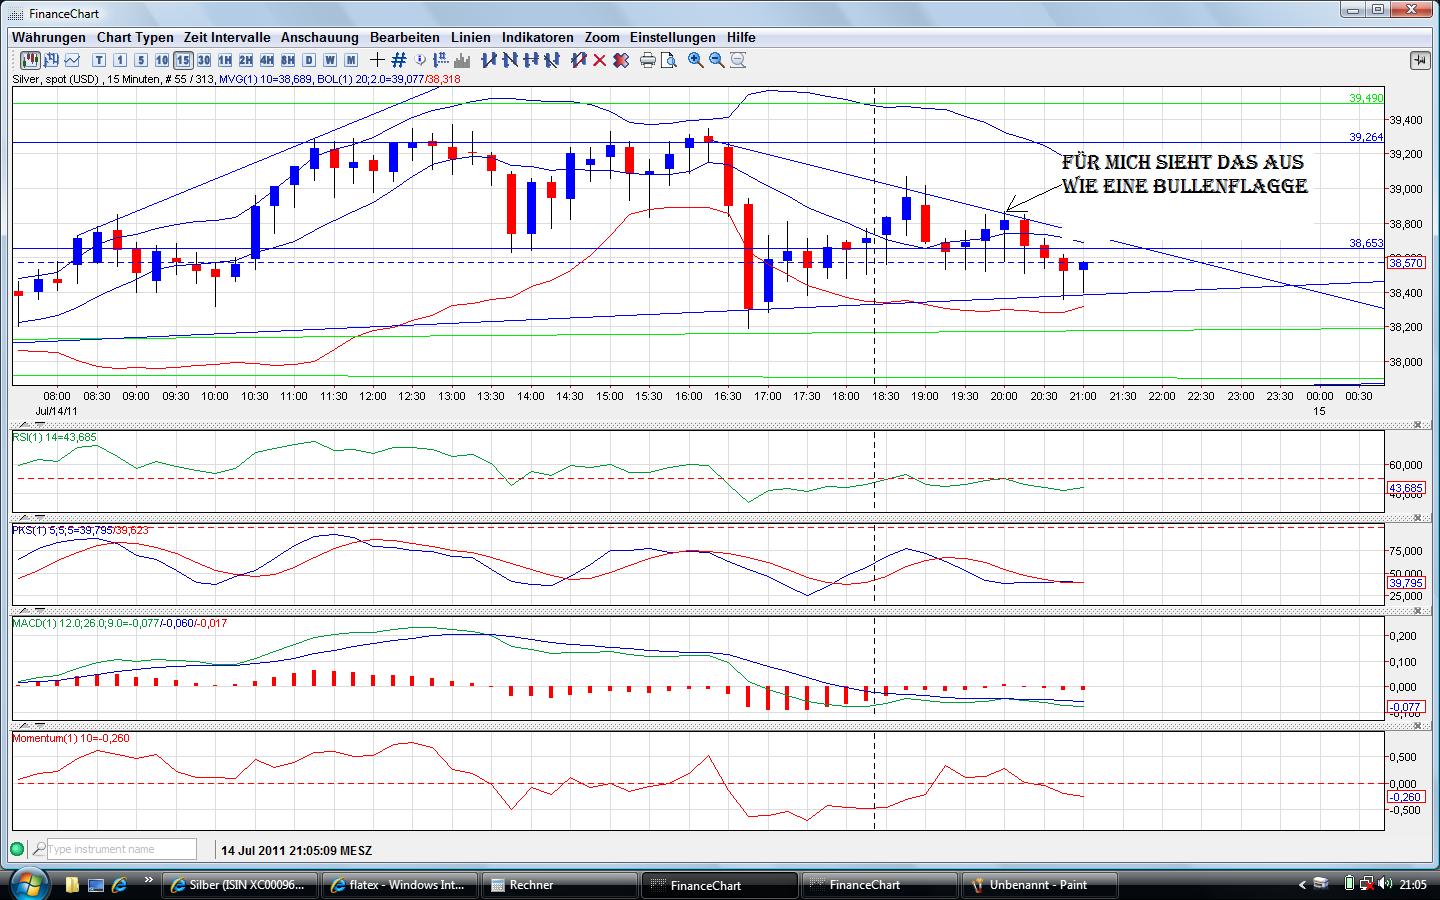This screenshot has height=900, width=1440.
Task: Select the 4H interval button
Action: tap(267, 60)
